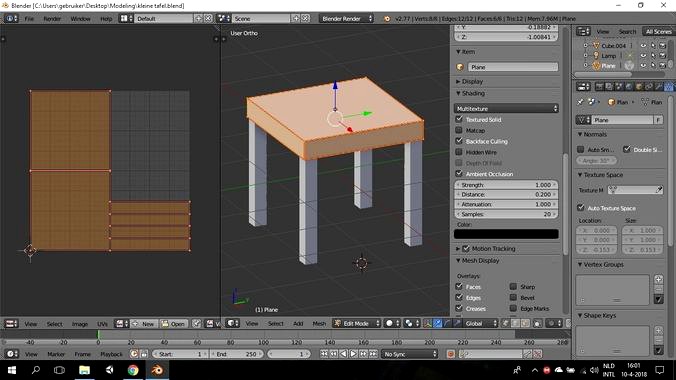Switch to World properties tab icon
Viewport: 676px width, 380px height.
coord(629,87)
